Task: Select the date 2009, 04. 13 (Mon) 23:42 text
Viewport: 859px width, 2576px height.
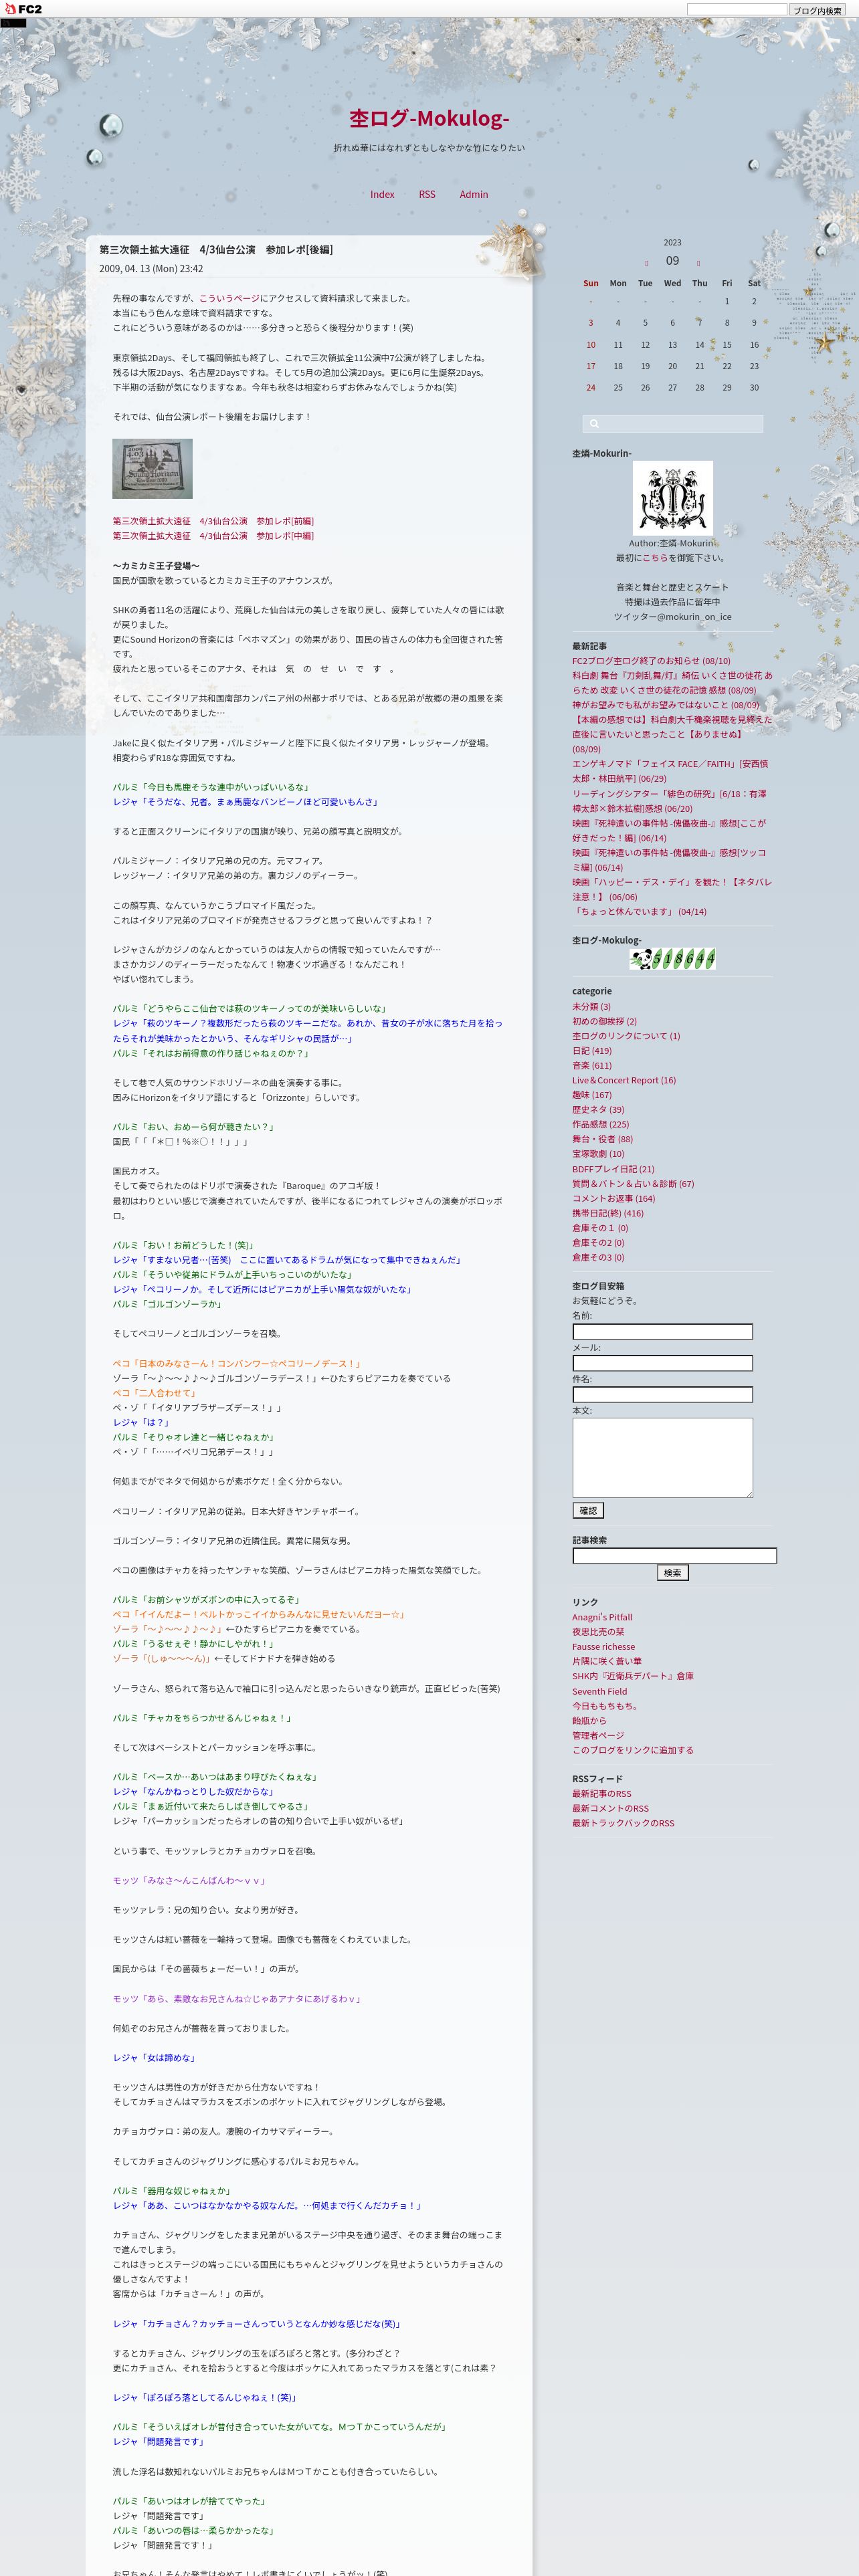Action: (151, 269)
